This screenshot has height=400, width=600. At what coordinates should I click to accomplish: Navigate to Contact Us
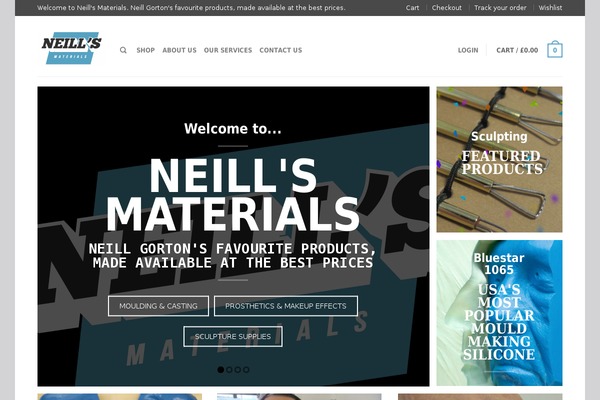coord(280,50)
